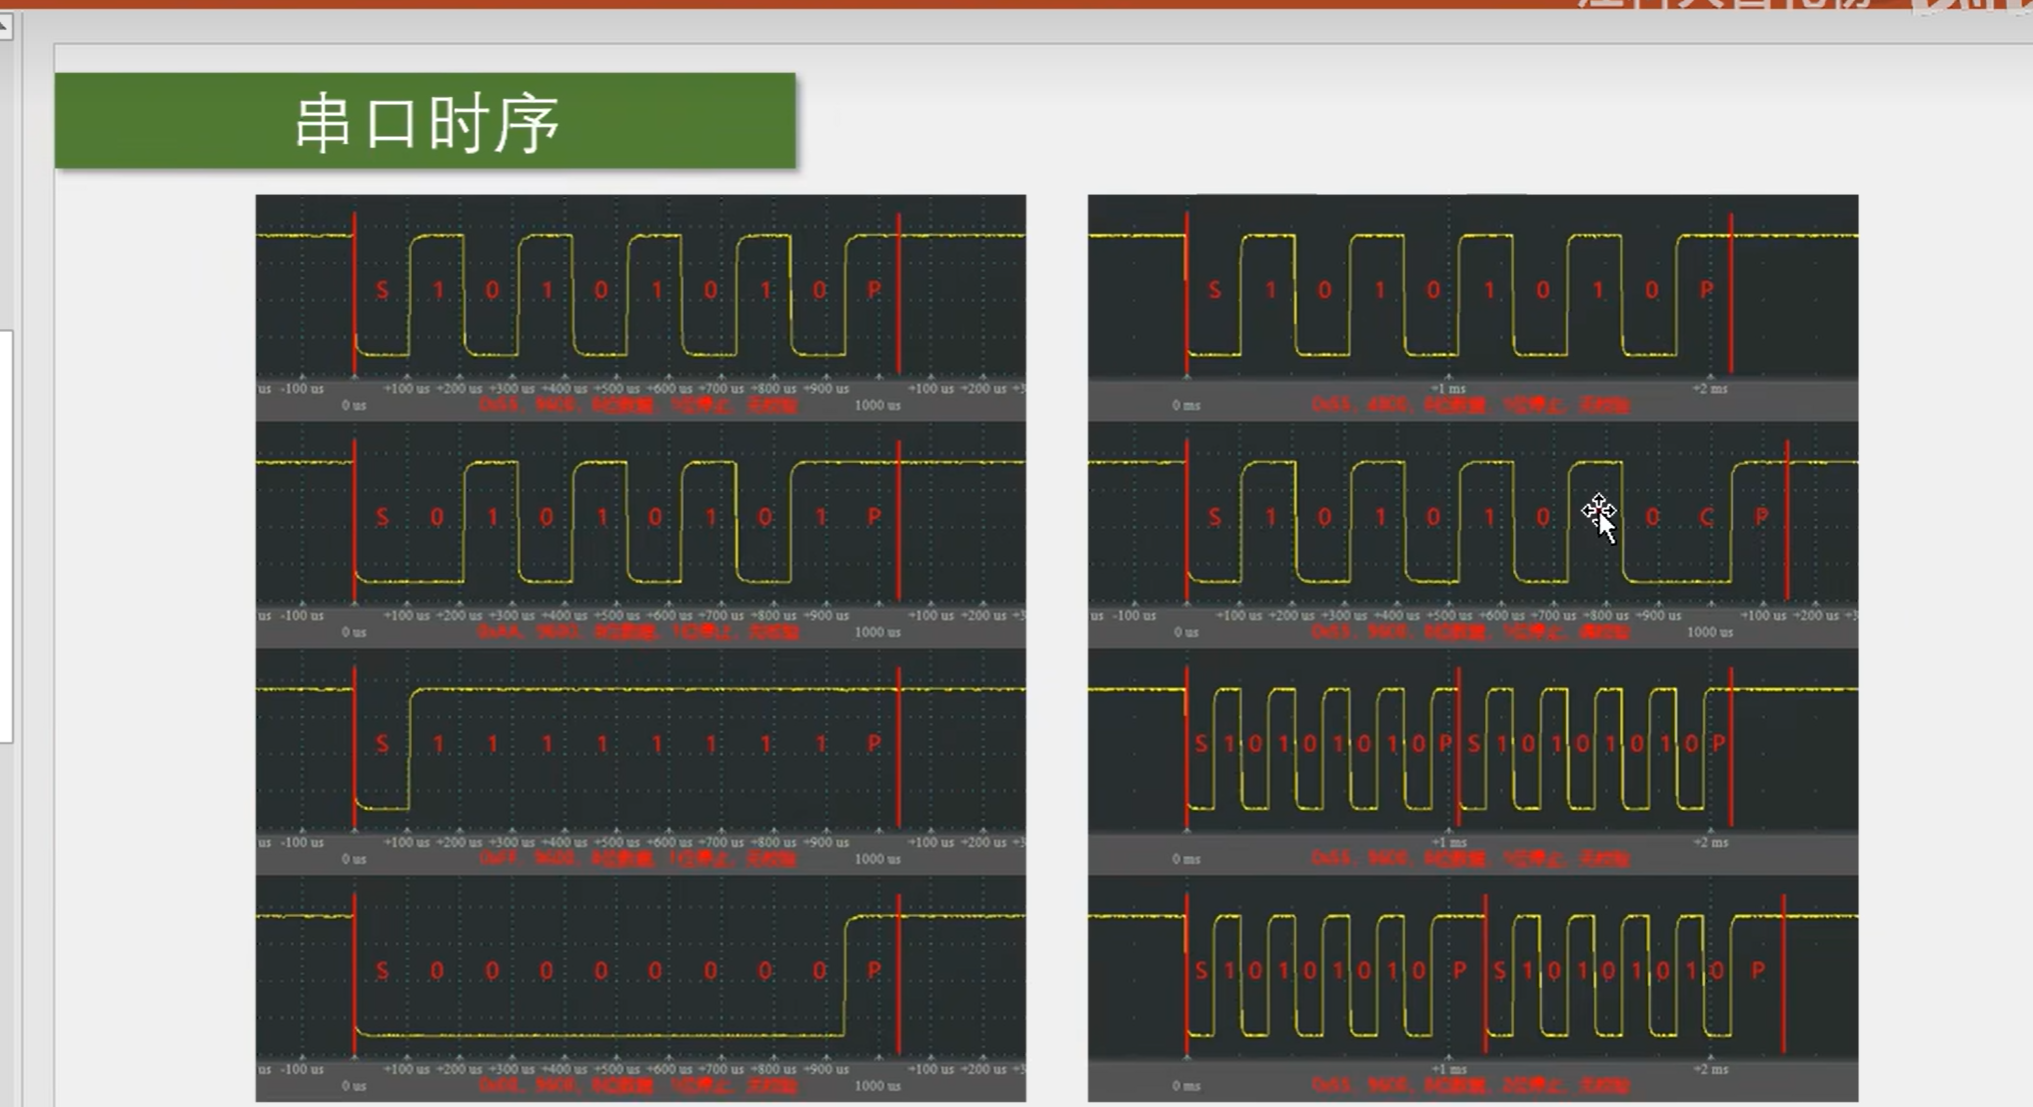The image size is (2033, 1107).
Task: Select the bottom-right double-frame waveform
Action: click(1472, 987)
